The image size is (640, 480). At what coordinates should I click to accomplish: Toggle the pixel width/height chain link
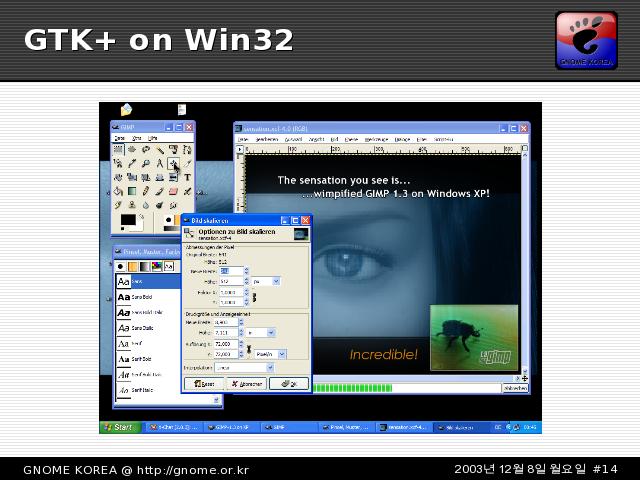tap(253, 297)
